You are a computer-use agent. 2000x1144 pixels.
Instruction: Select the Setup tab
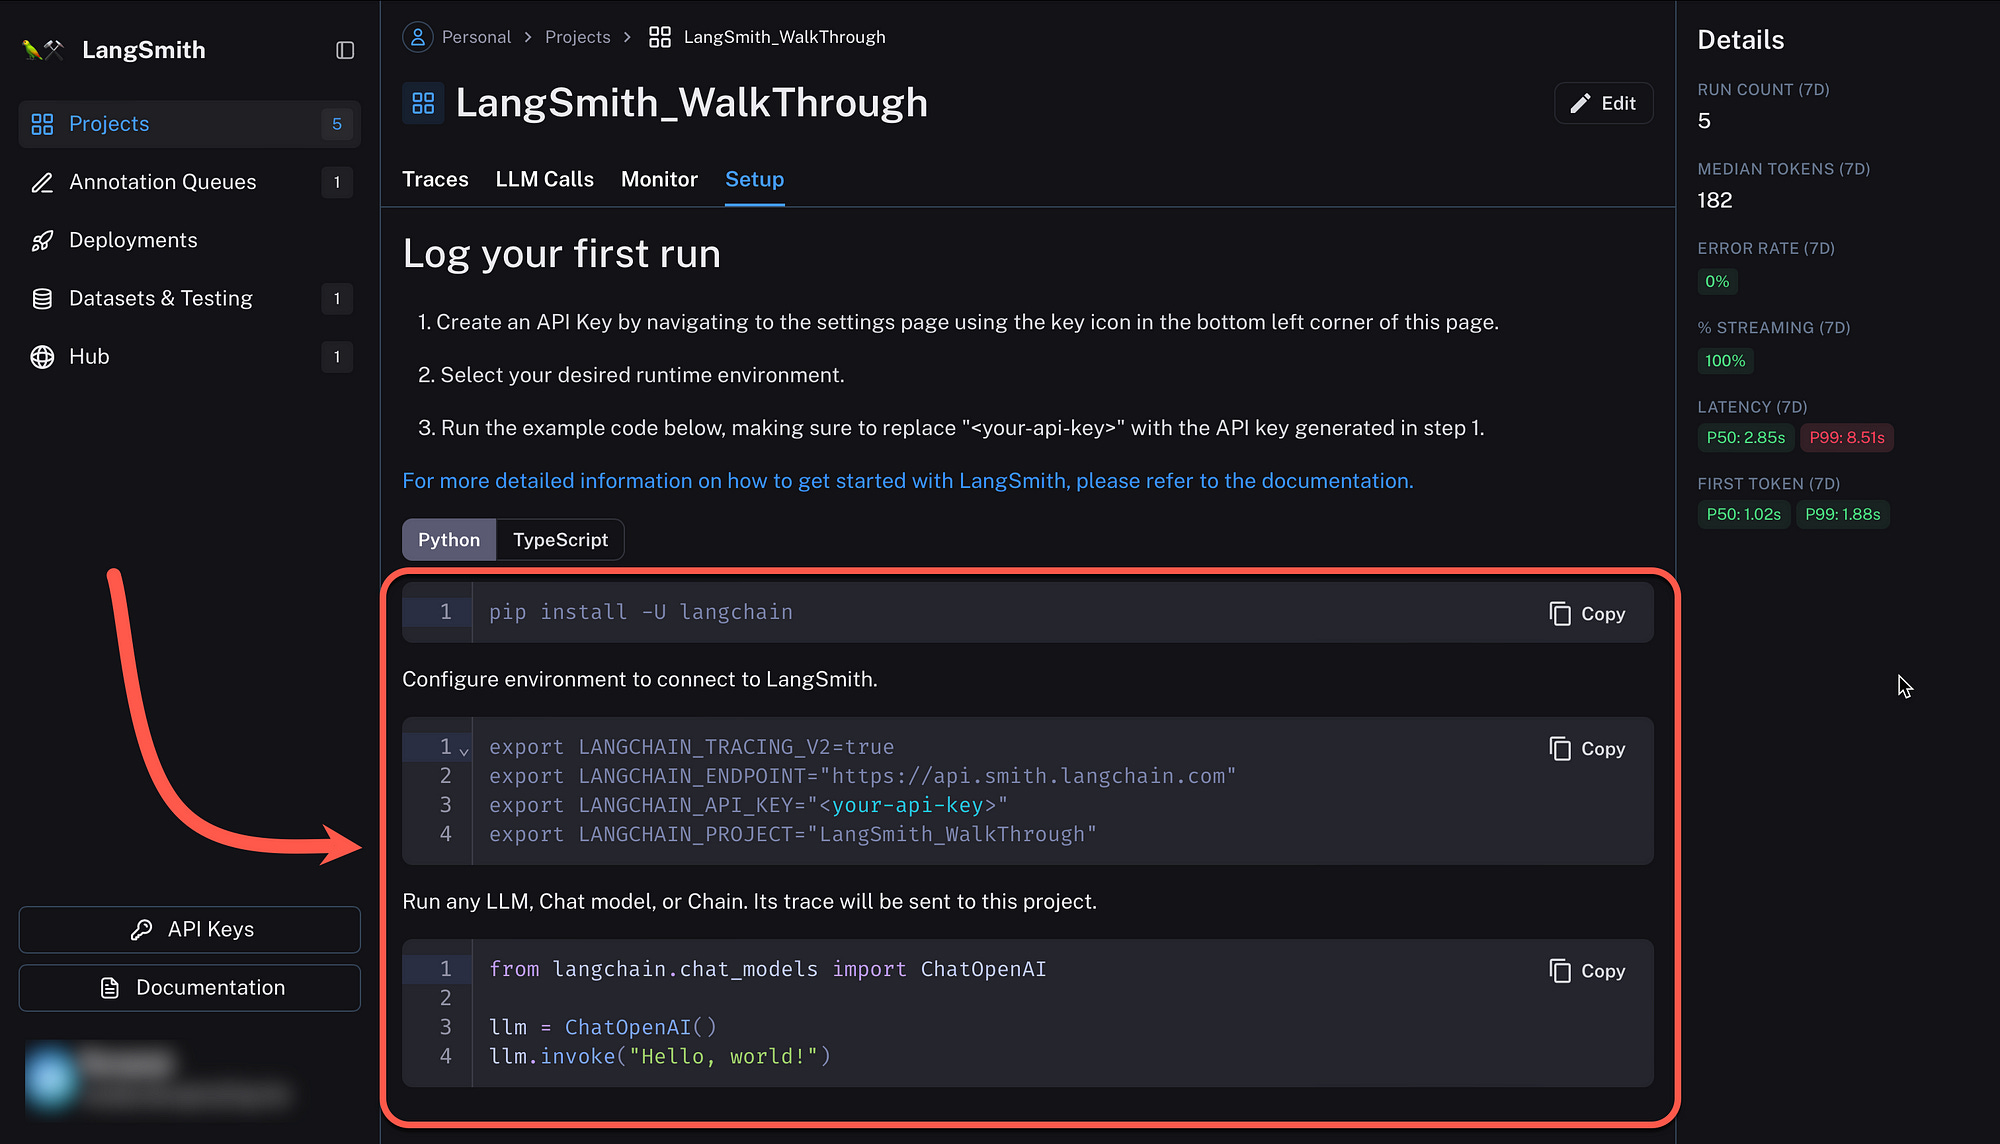(x=754, y=179)
